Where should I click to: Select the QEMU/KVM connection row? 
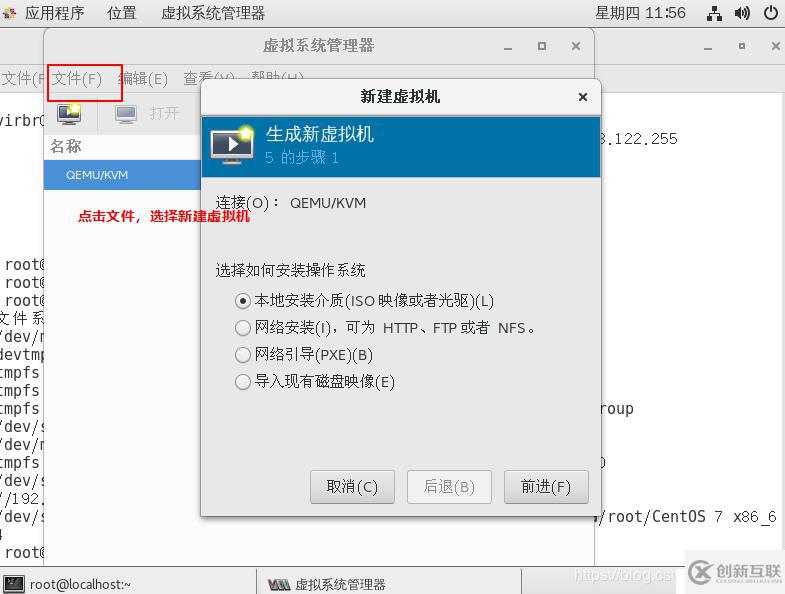point(122,175)
